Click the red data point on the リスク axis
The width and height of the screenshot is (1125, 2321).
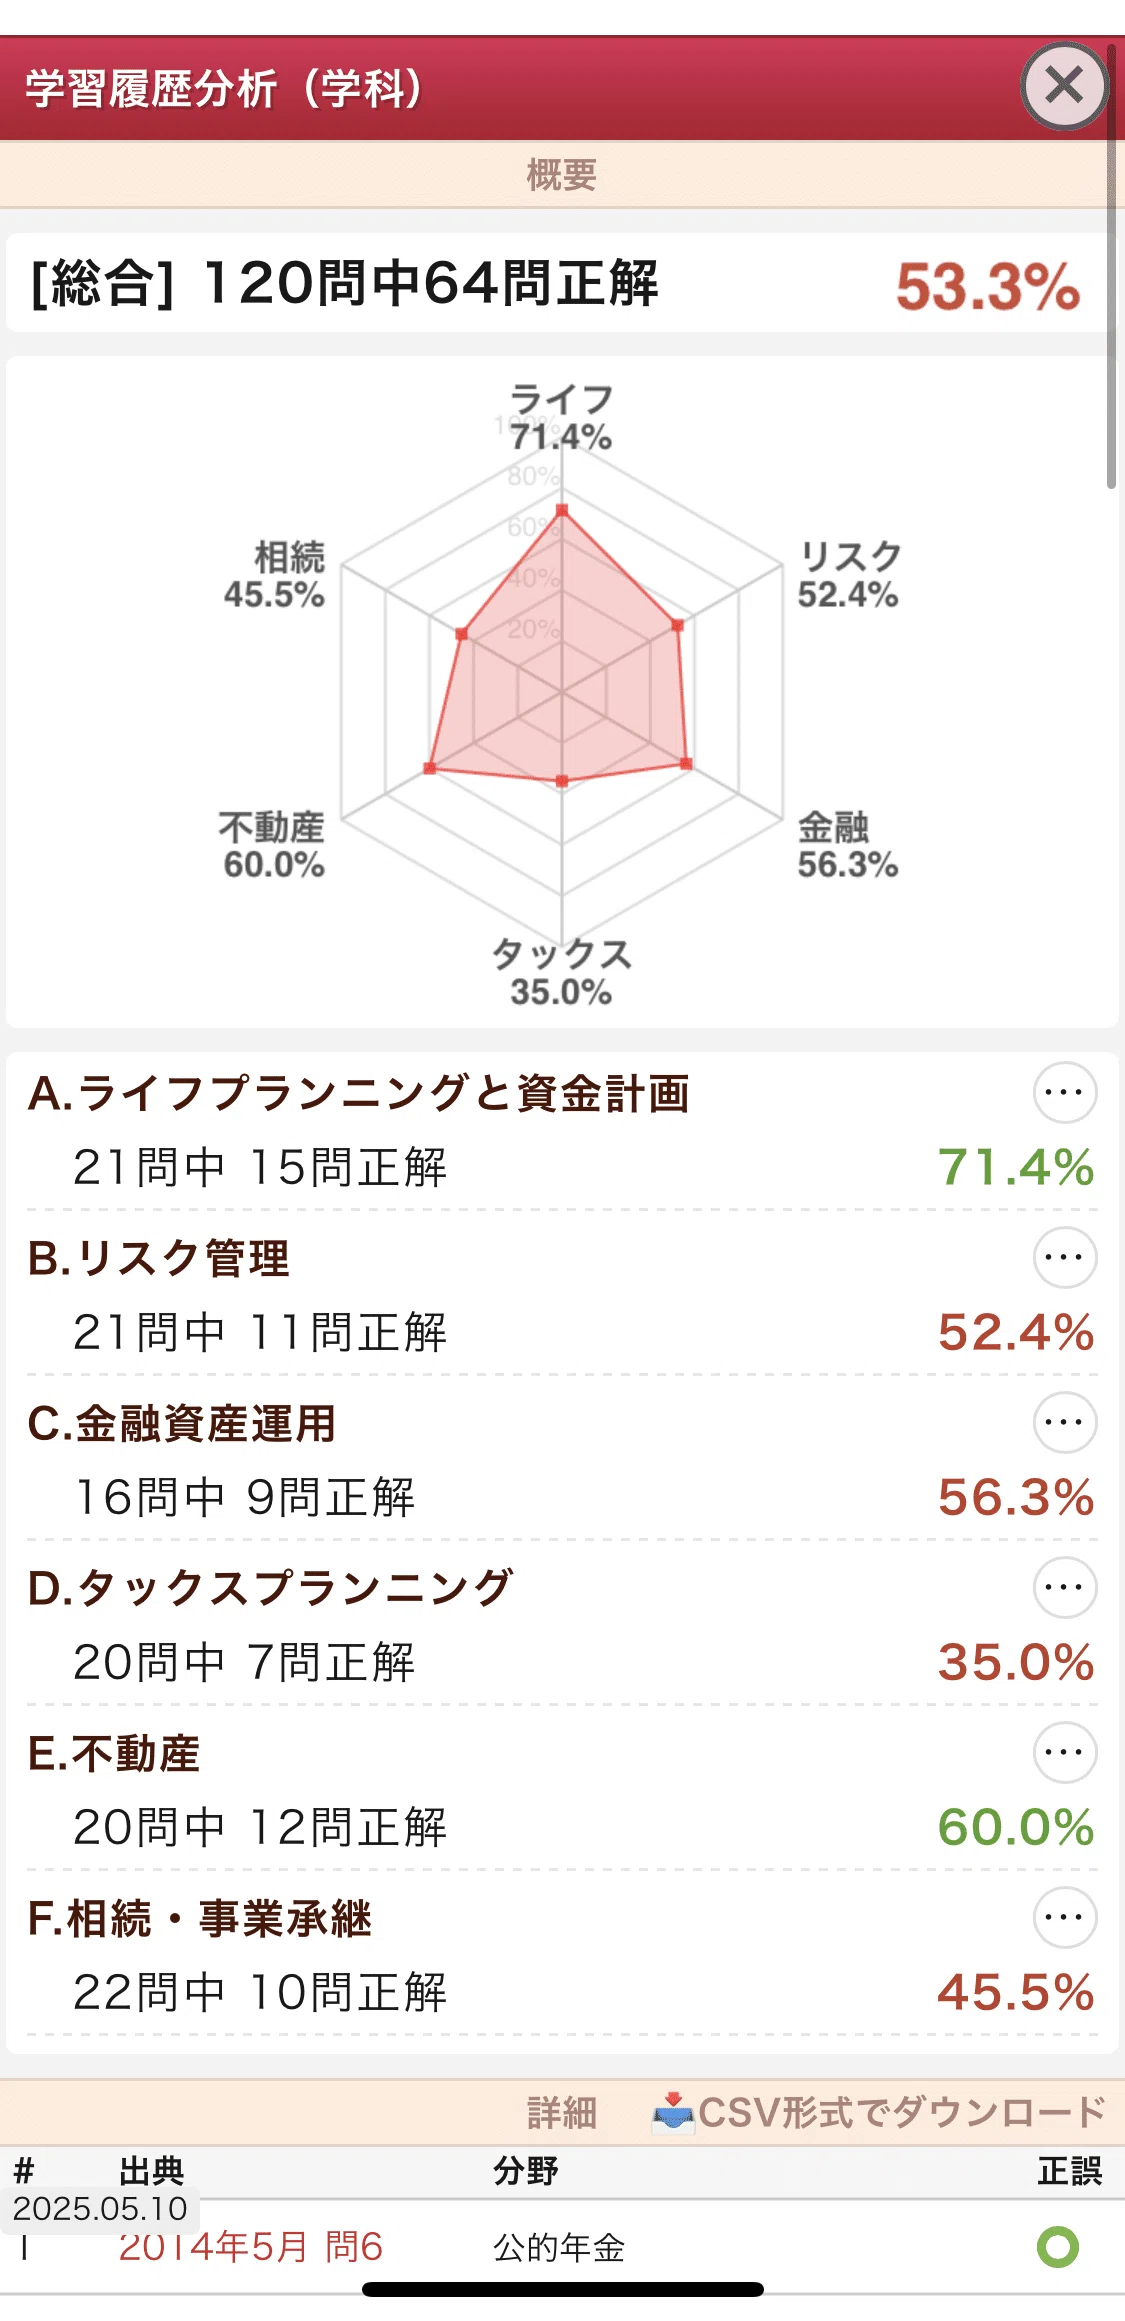[677, 625]
